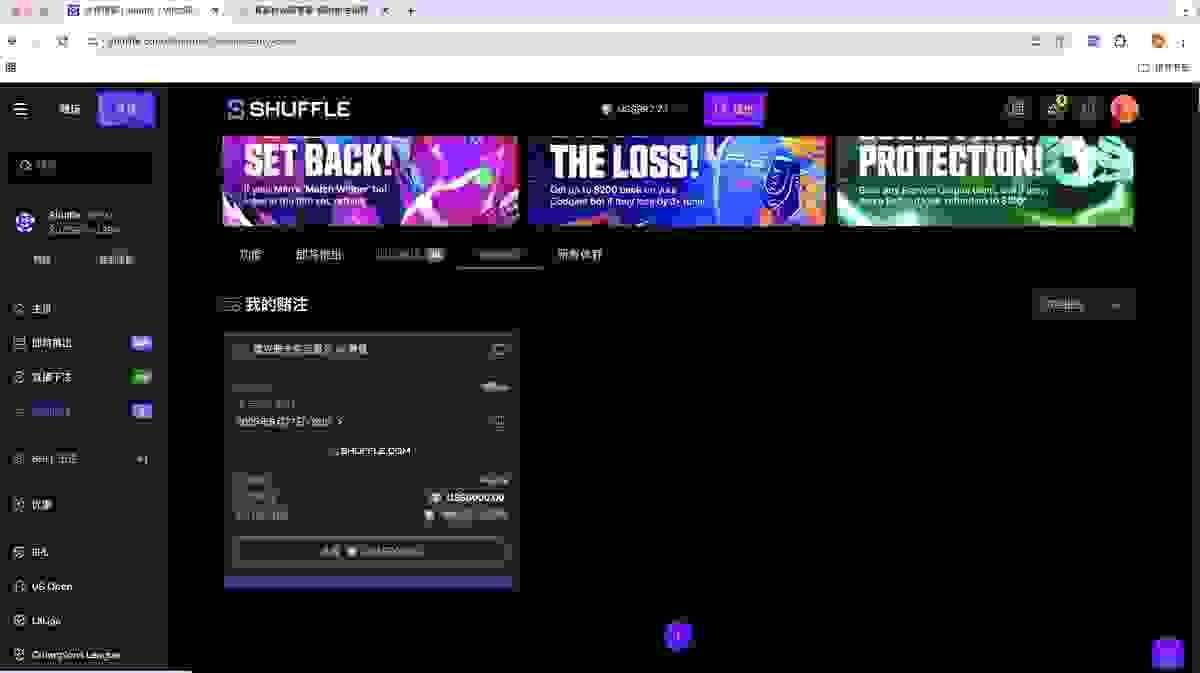Click the purple highlighted tab beside the hamburger
Screen dimensions: 1200x673
[x=126, y=109]
